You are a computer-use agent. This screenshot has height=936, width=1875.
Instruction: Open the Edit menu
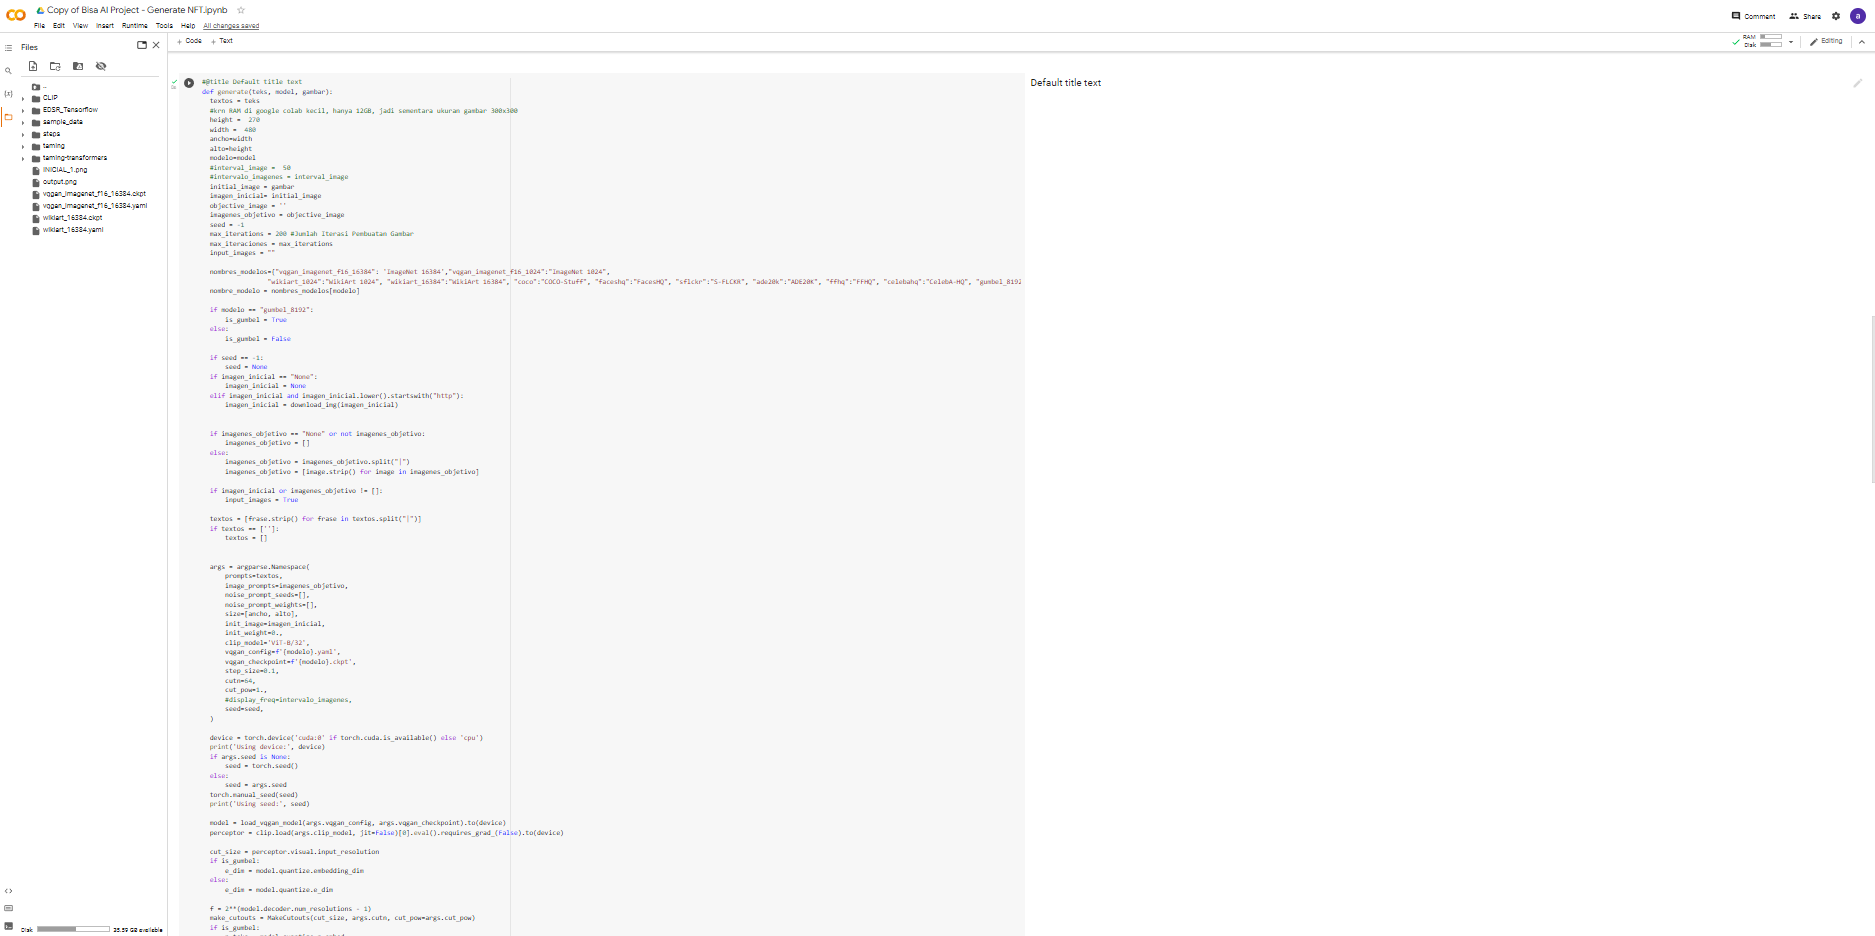pyautogui.click(x=59, y=26)
